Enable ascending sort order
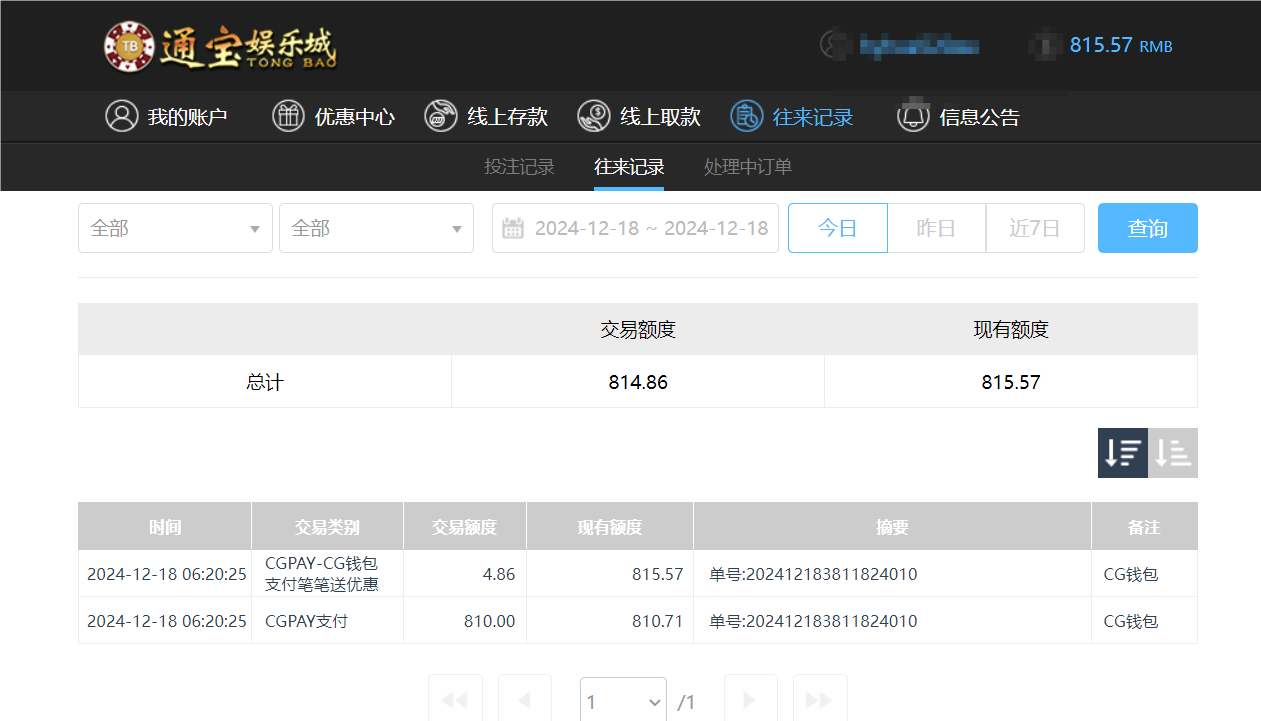The height and width of the screenshot is (721, 1261). click(x=1172, y=452)
